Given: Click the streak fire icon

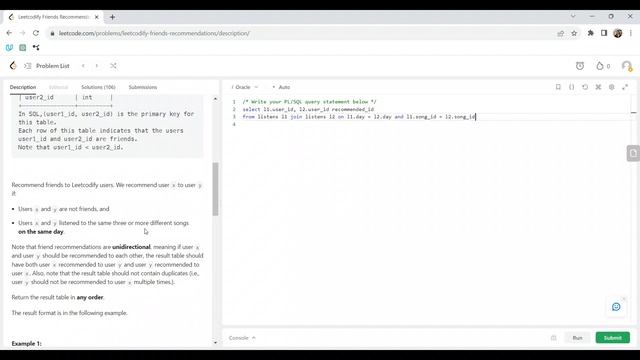Looking at the screenshot, I should pyautogui.click(x=600, y=66).
